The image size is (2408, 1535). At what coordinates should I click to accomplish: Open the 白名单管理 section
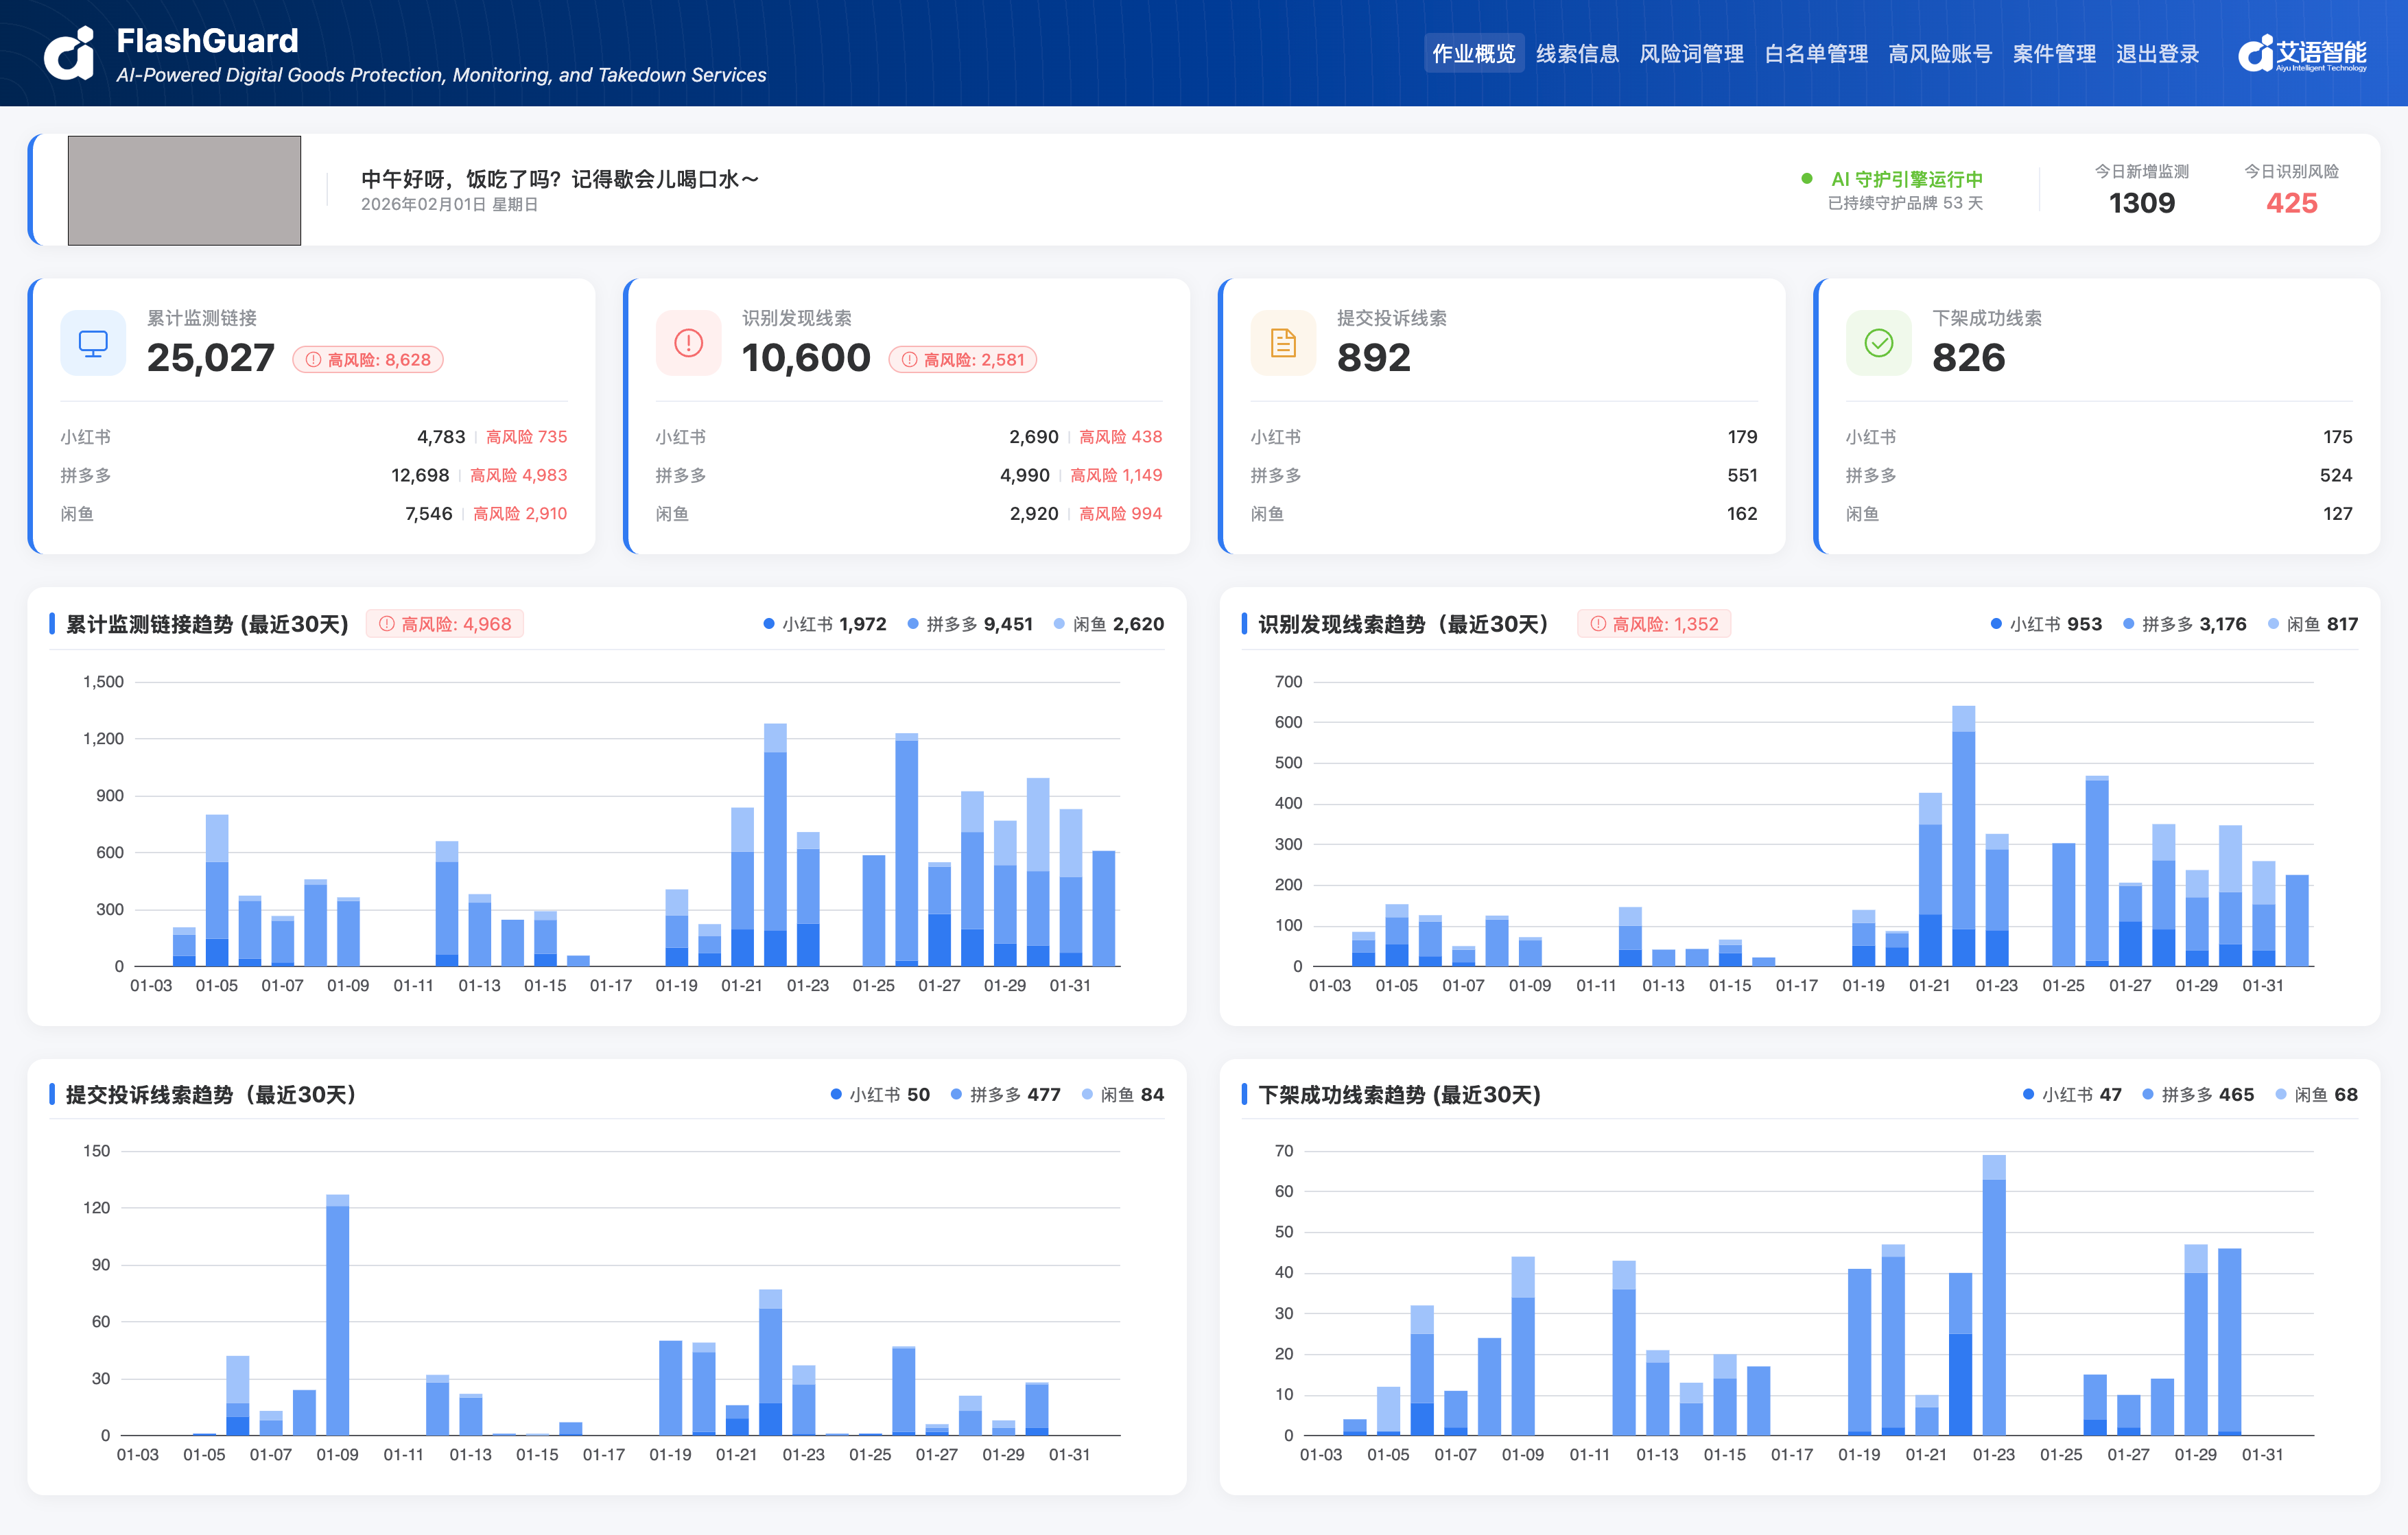pyautogui.click(x=1816, y=54)
